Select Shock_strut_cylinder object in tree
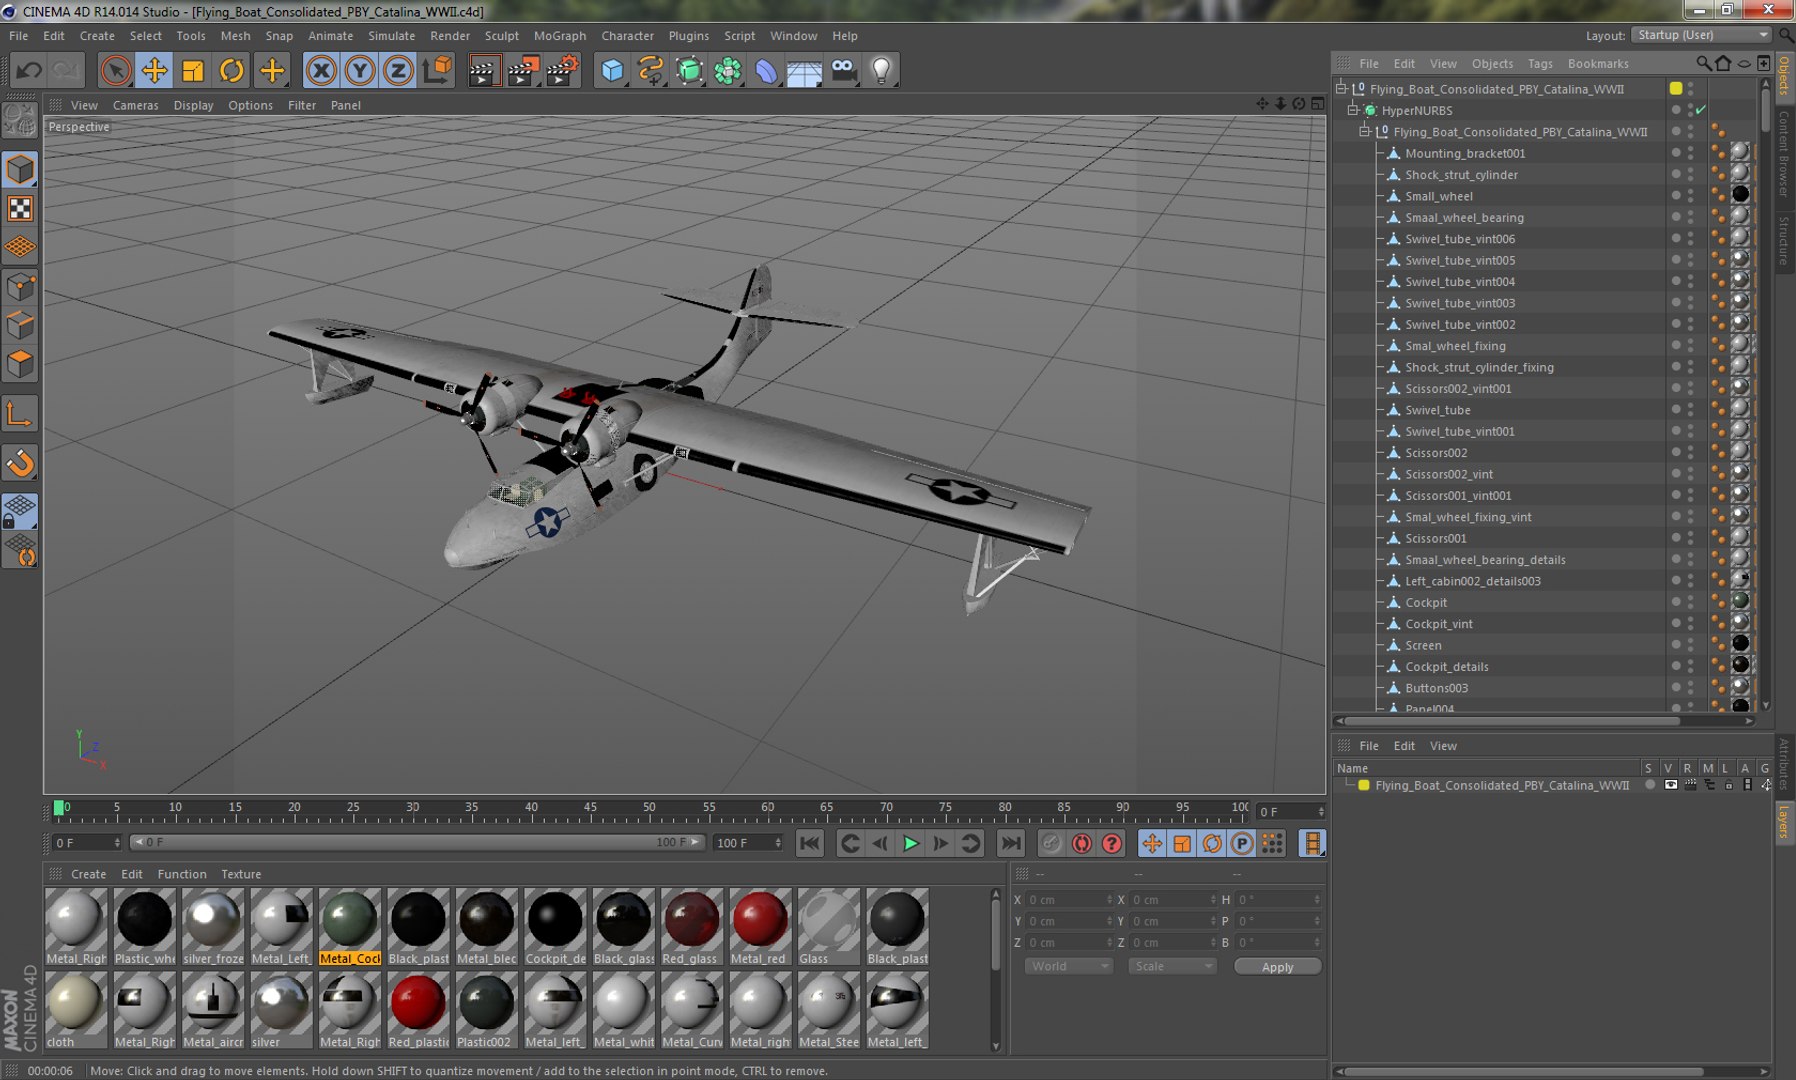 point(1461,174)
